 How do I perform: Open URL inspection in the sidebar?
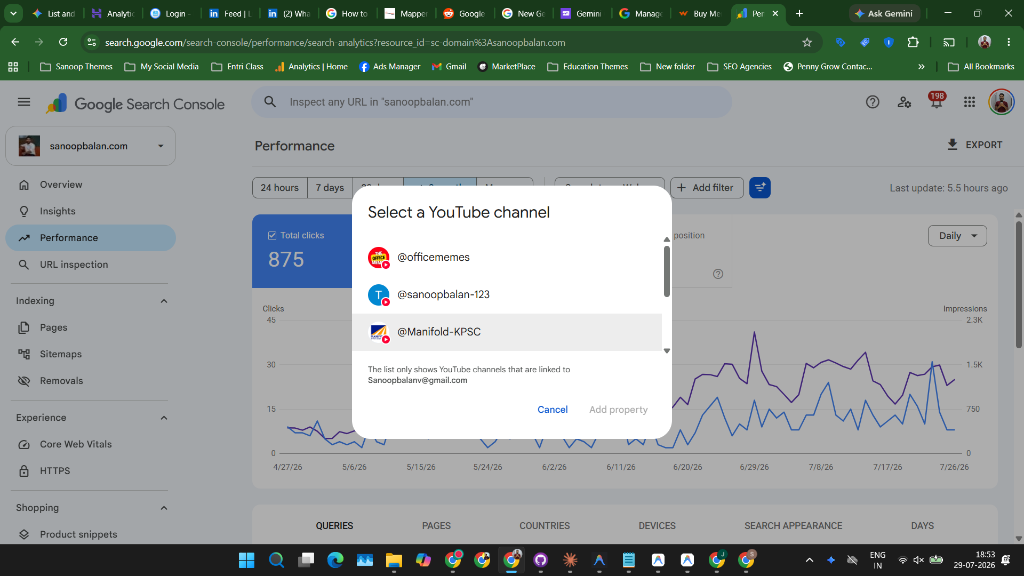[90, 264]
